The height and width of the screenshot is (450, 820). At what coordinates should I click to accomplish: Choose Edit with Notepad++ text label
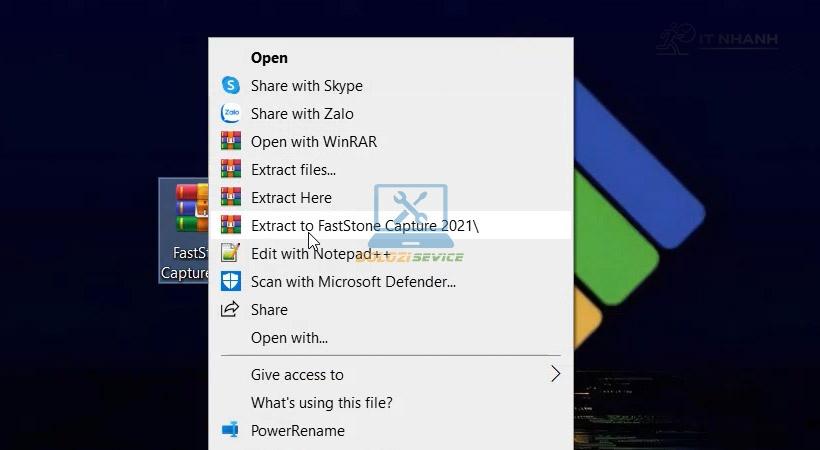pyautogui.click(x=320, y=254)
